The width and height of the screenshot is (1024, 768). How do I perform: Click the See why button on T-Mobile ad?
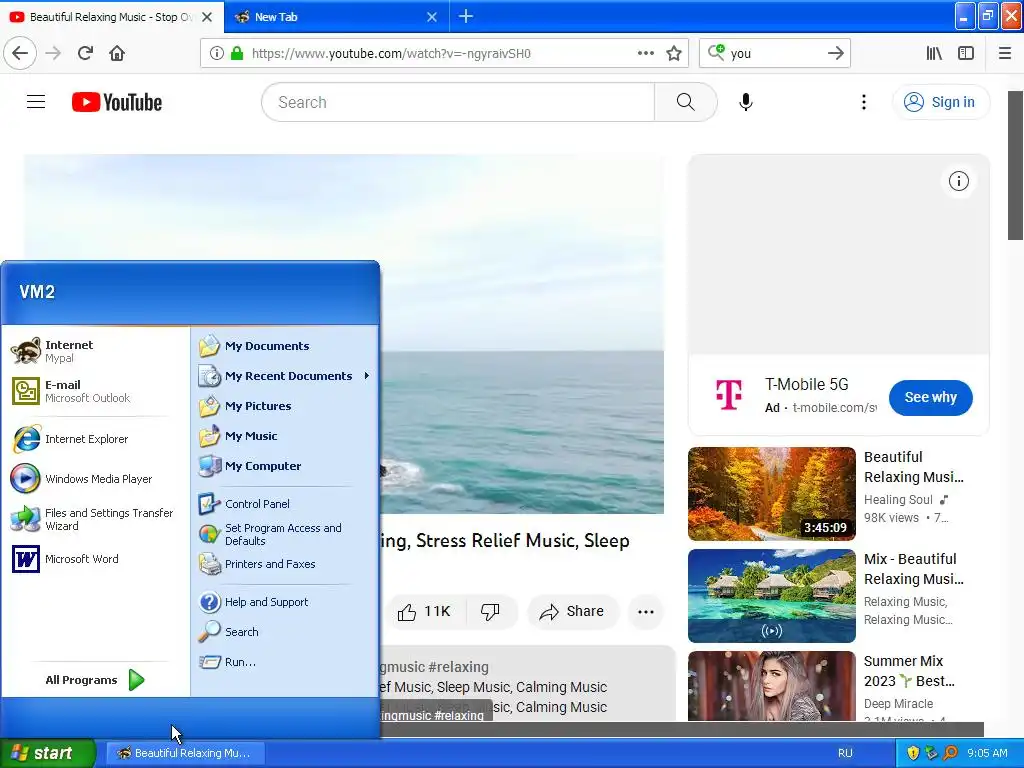tap(931, 397)
